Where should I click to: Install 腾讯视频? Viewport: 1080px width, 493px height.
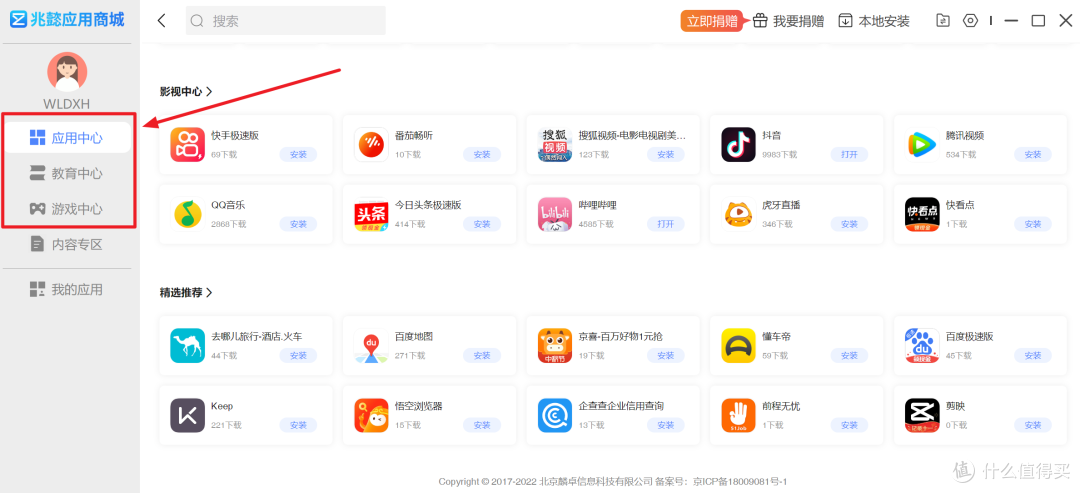(1033, 154)
